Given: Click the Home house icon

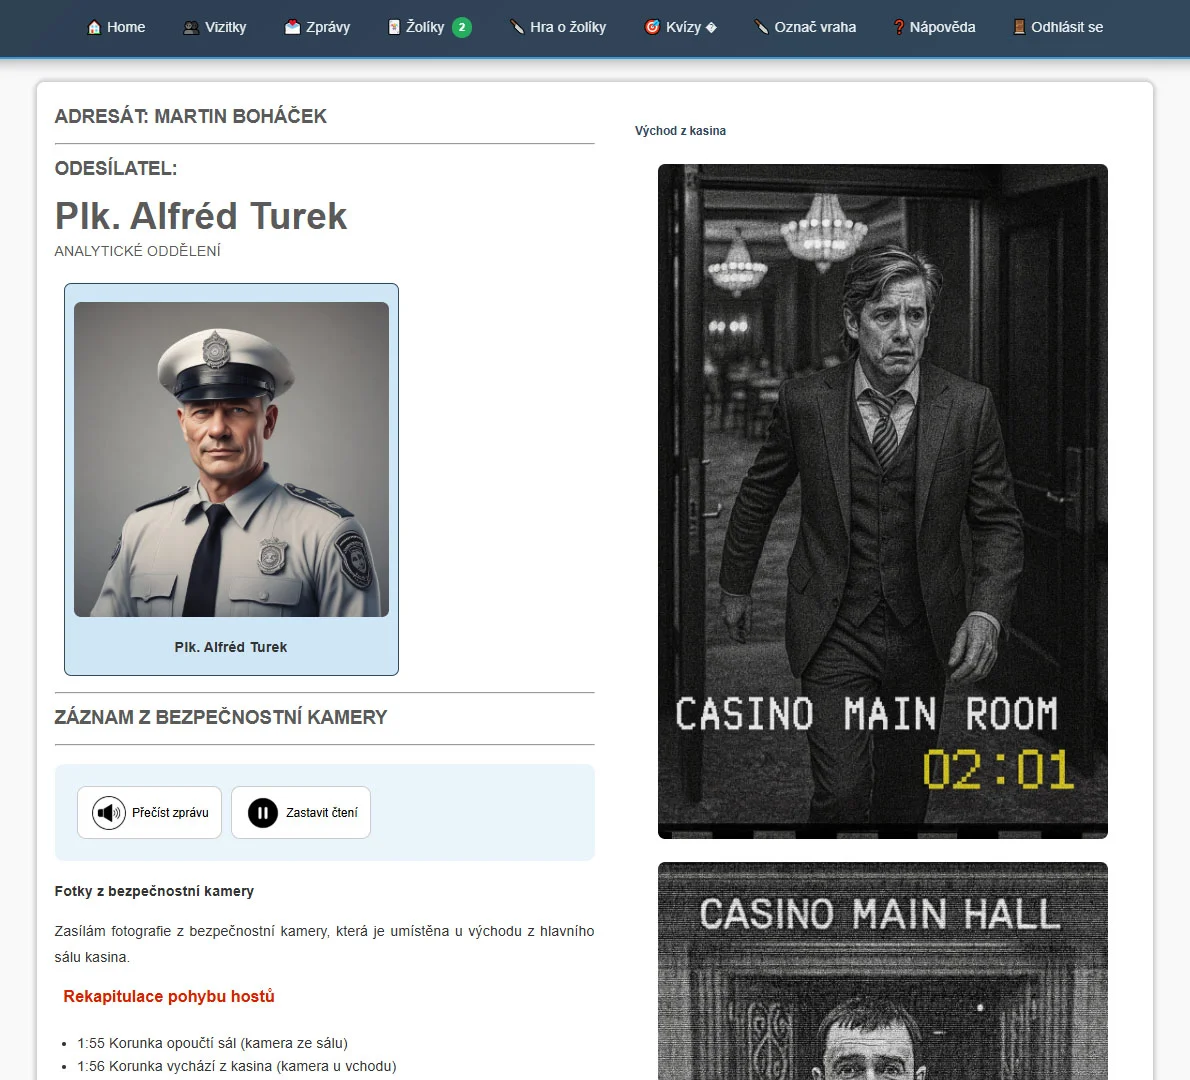Looking at the screenshot, I should tap(94, 27).
